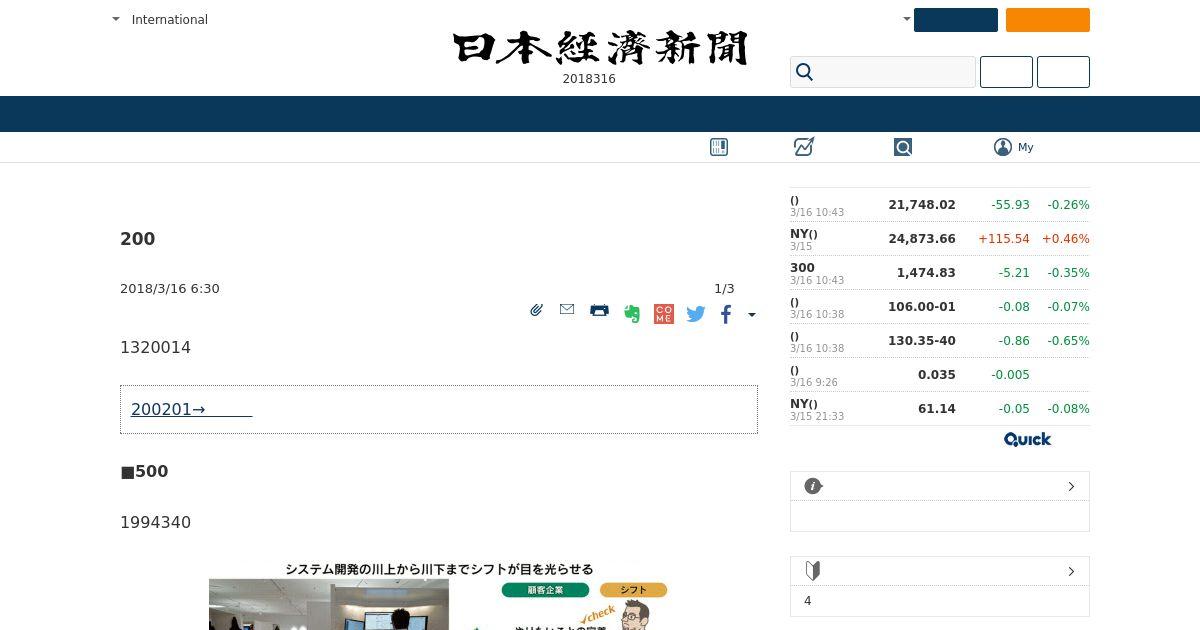
Task: Click the ■500 section heading
Action: click(144, 471)
